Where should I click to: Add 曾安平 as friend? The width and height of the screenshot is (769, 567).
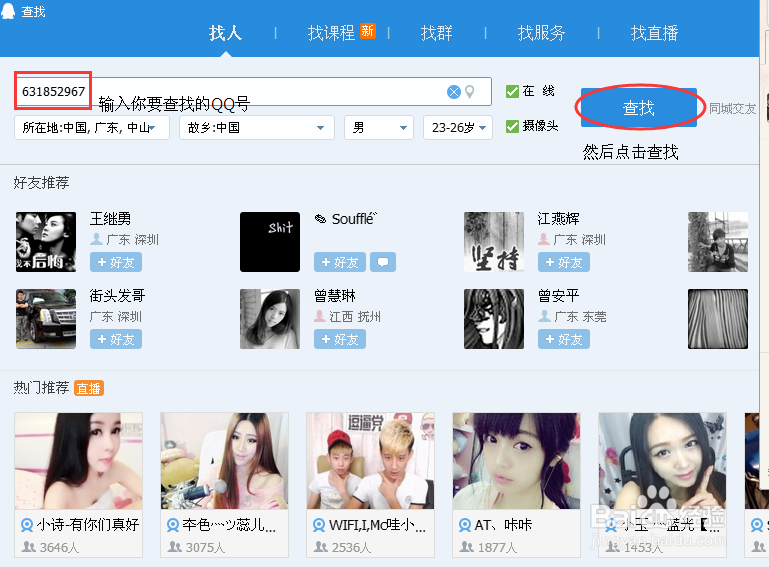tap(564, 339)
